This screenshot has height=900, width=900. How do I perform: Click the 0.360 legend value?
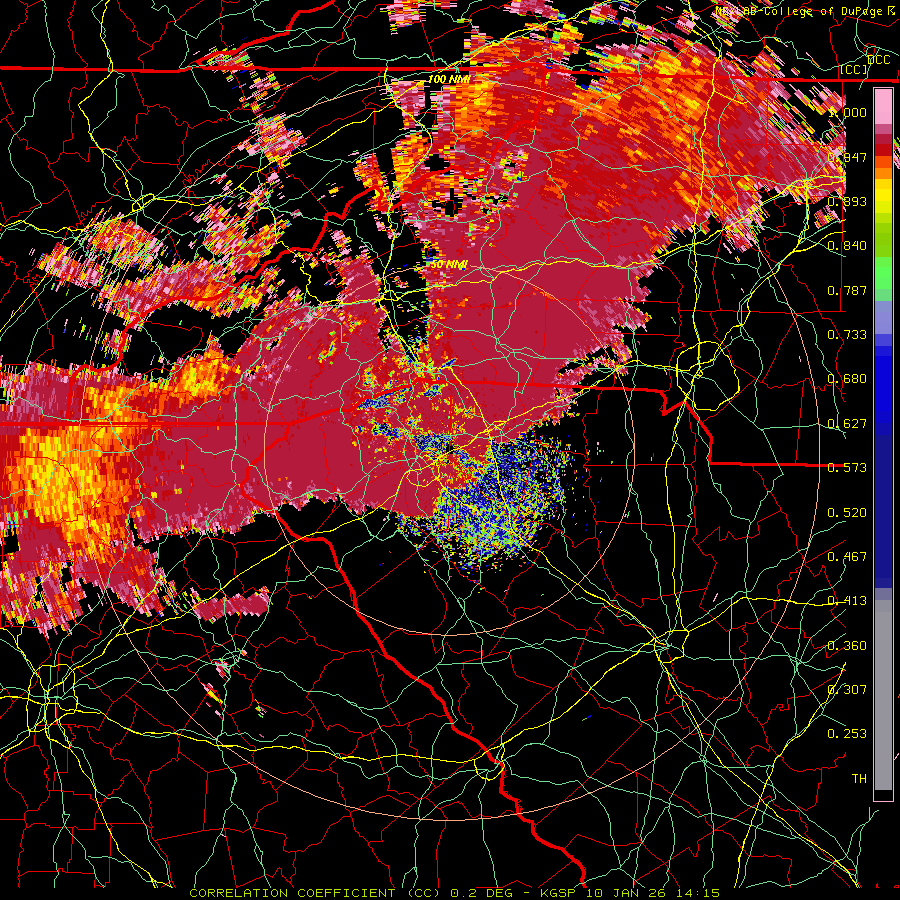click(x=847, y=645)
